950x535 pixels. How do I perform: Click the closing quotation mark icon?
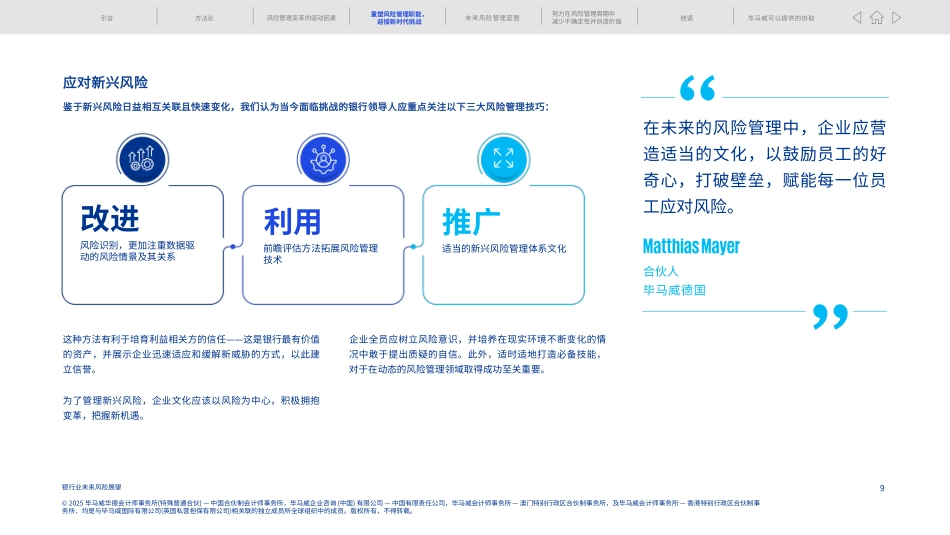[x=830, y=316]
